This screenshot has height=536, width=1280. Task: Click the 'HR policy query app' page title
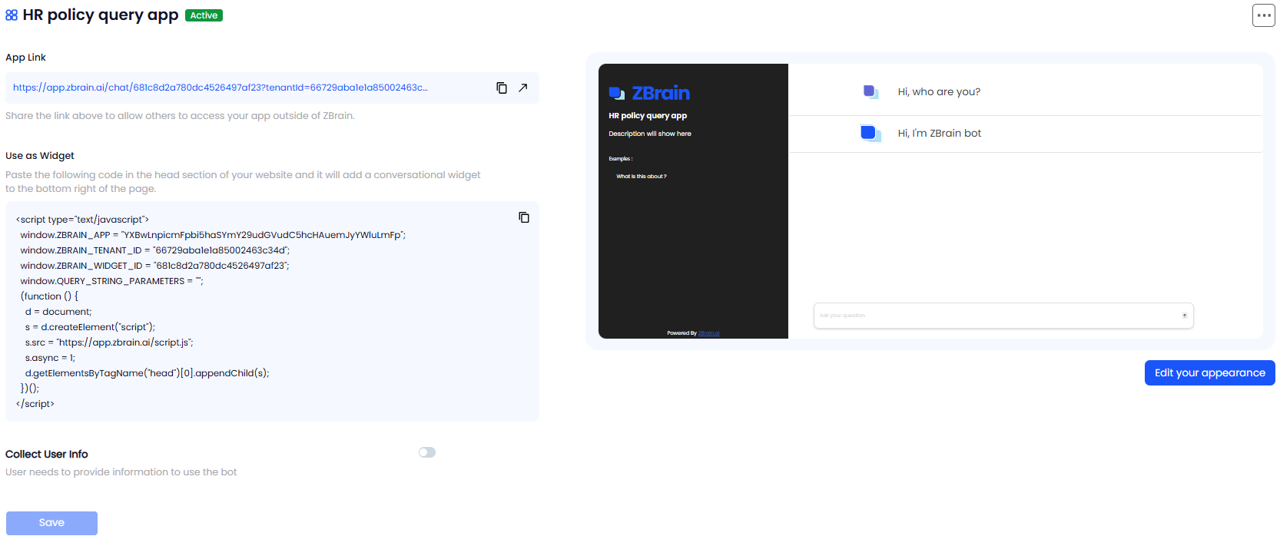tap(100, 16)
